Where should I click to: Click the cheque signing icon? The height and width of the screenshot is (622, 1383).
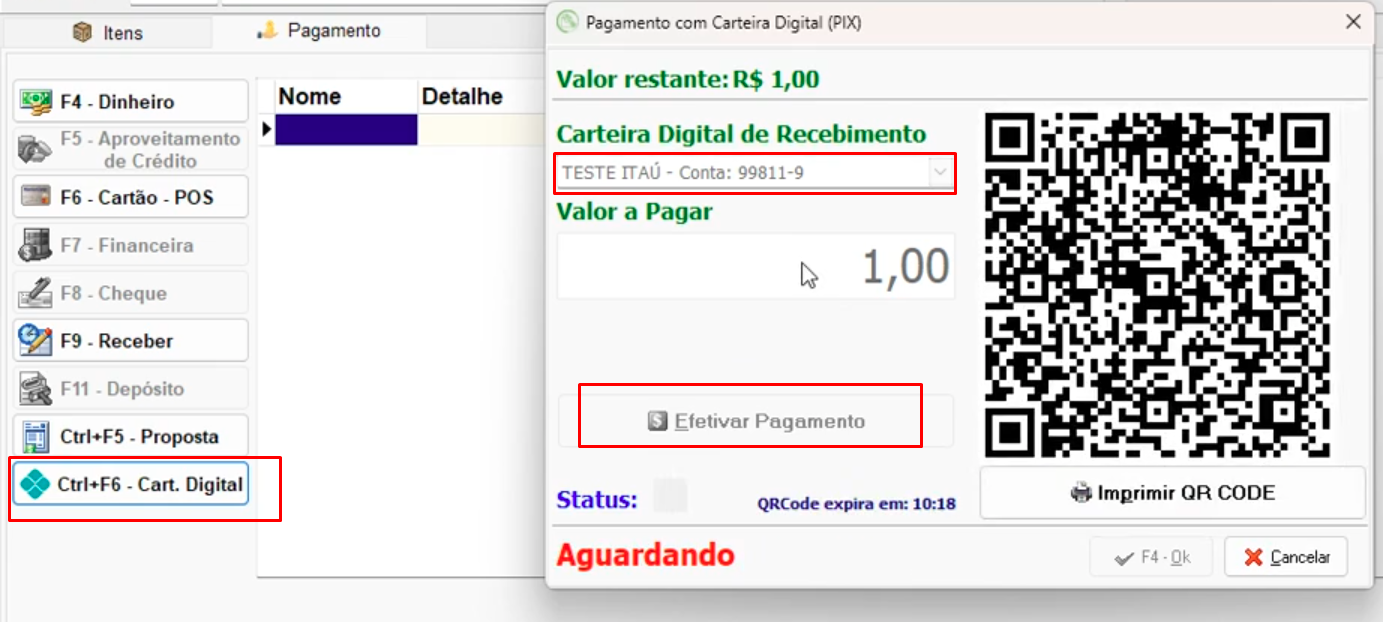click(x=36, y=293)
